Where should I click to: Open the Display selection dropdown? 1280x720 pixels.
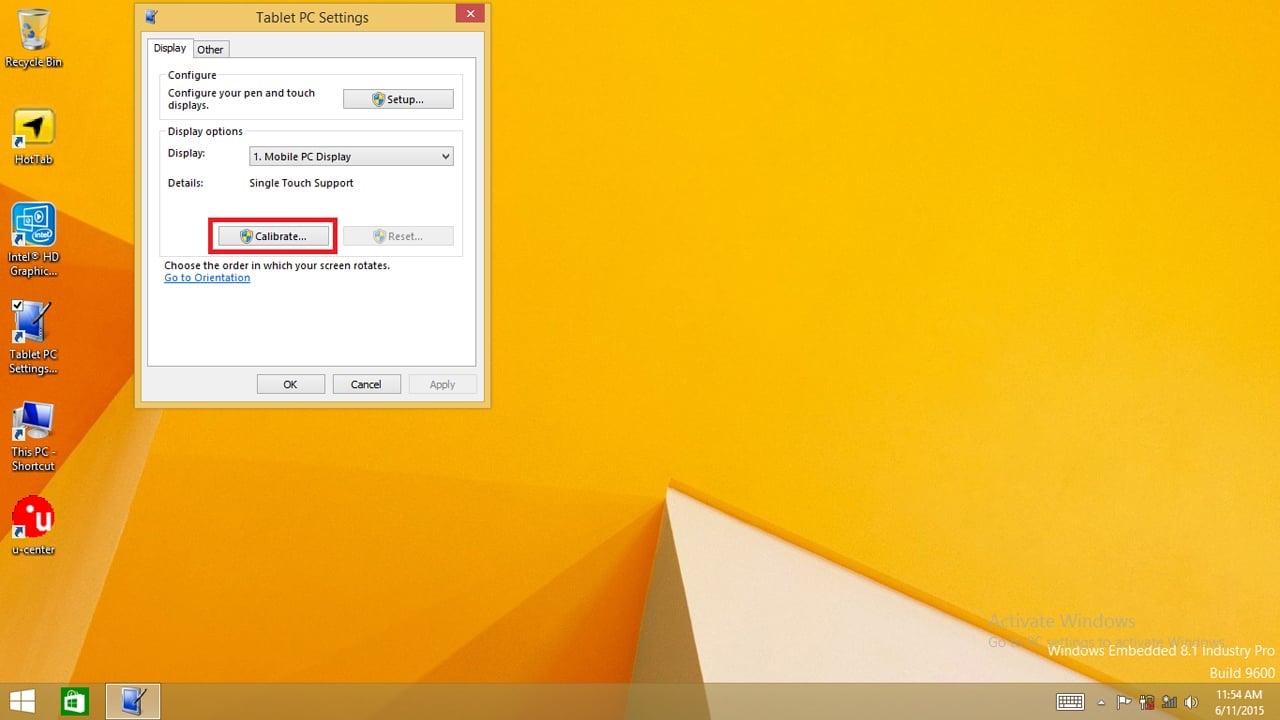(351, 156)
